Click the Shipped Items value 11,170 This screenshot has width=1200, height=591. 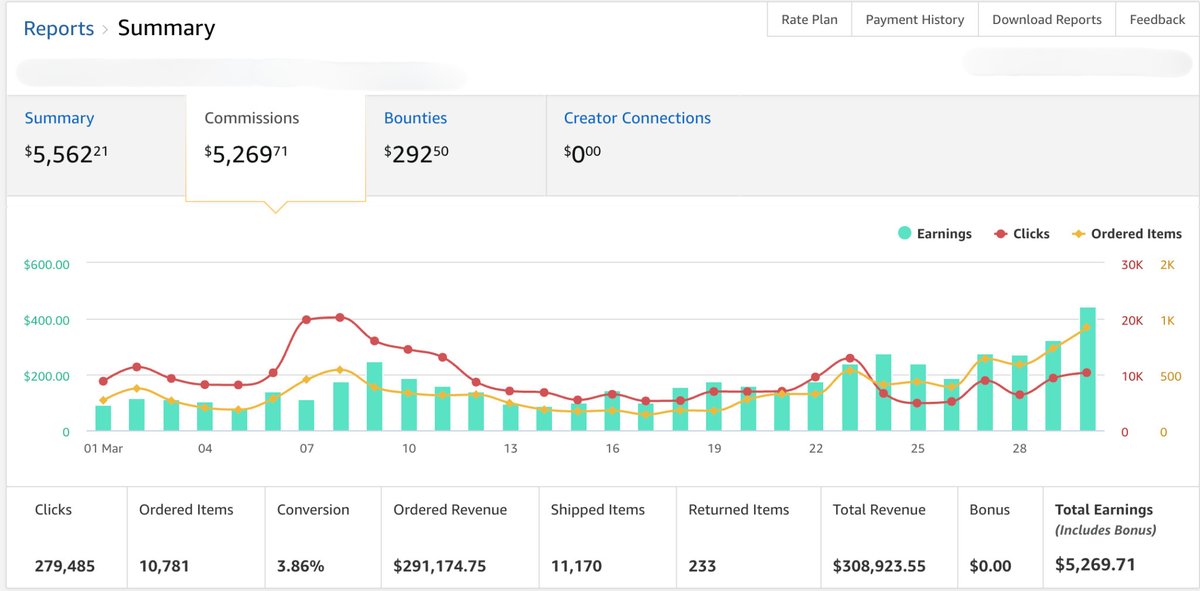pyautogui.click(x=576, y=566)
